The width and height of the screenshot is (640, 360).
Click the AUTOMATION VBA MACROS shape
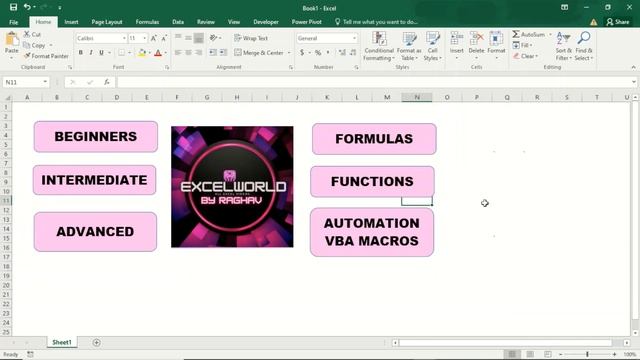(x=372, y=232)
